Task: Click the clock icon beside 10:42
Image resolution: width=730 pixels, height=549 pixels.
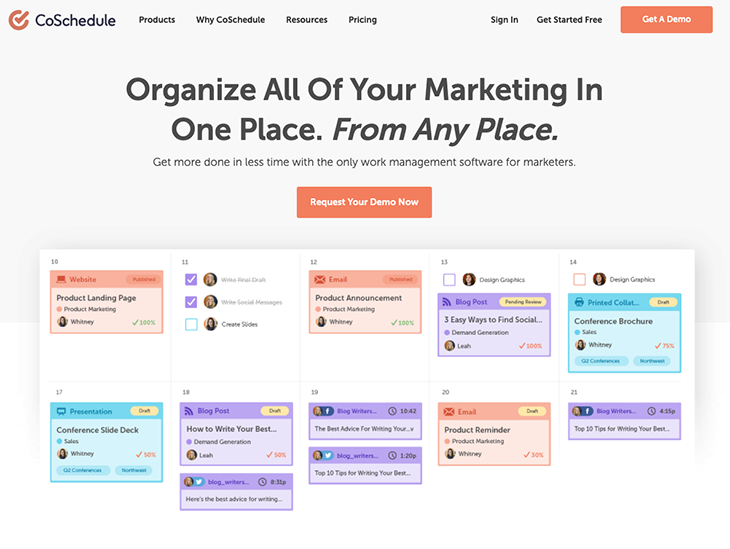Action: point(392,411)
